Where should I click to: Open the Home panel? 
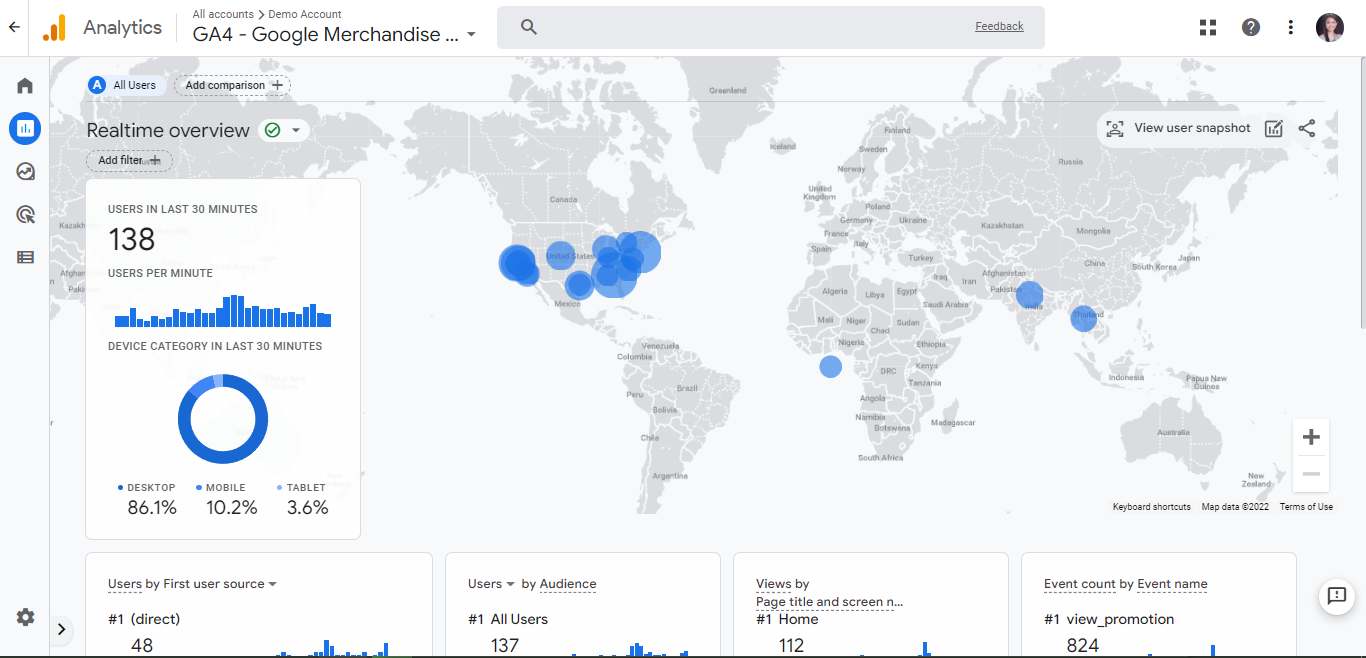[24, 85]
